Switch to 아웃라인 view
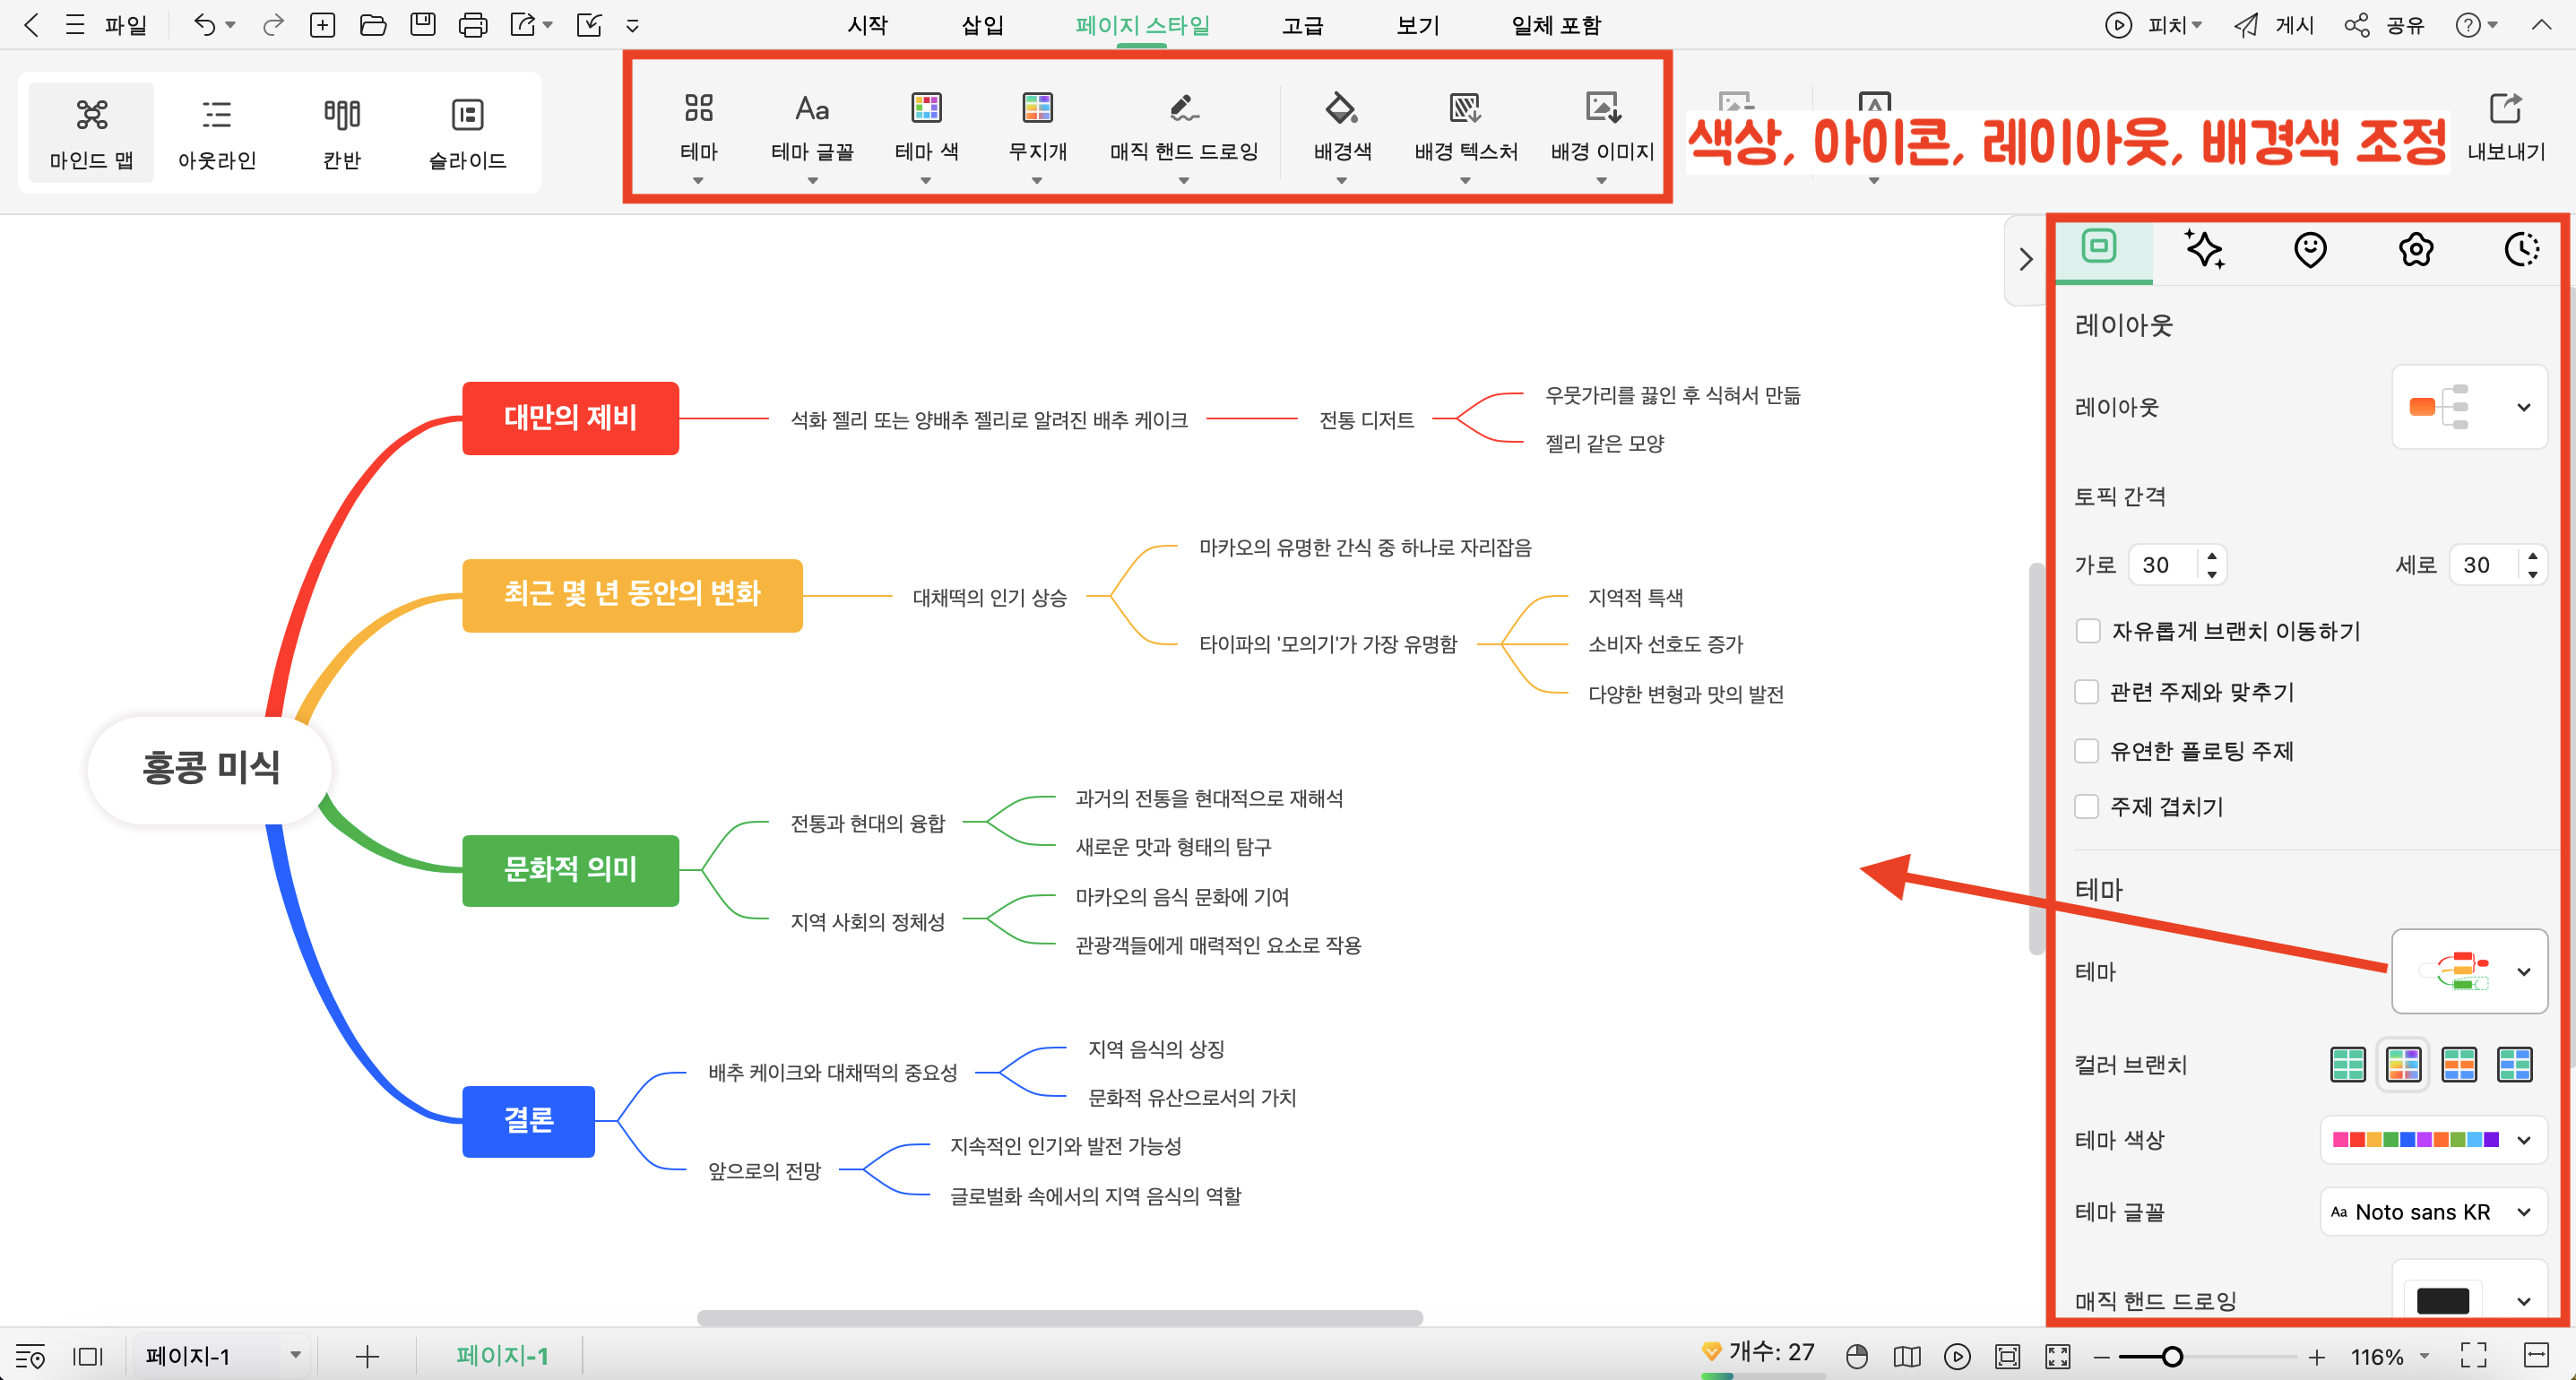2576x1380 pixels. pyautogui.click(x=217, y=133)
